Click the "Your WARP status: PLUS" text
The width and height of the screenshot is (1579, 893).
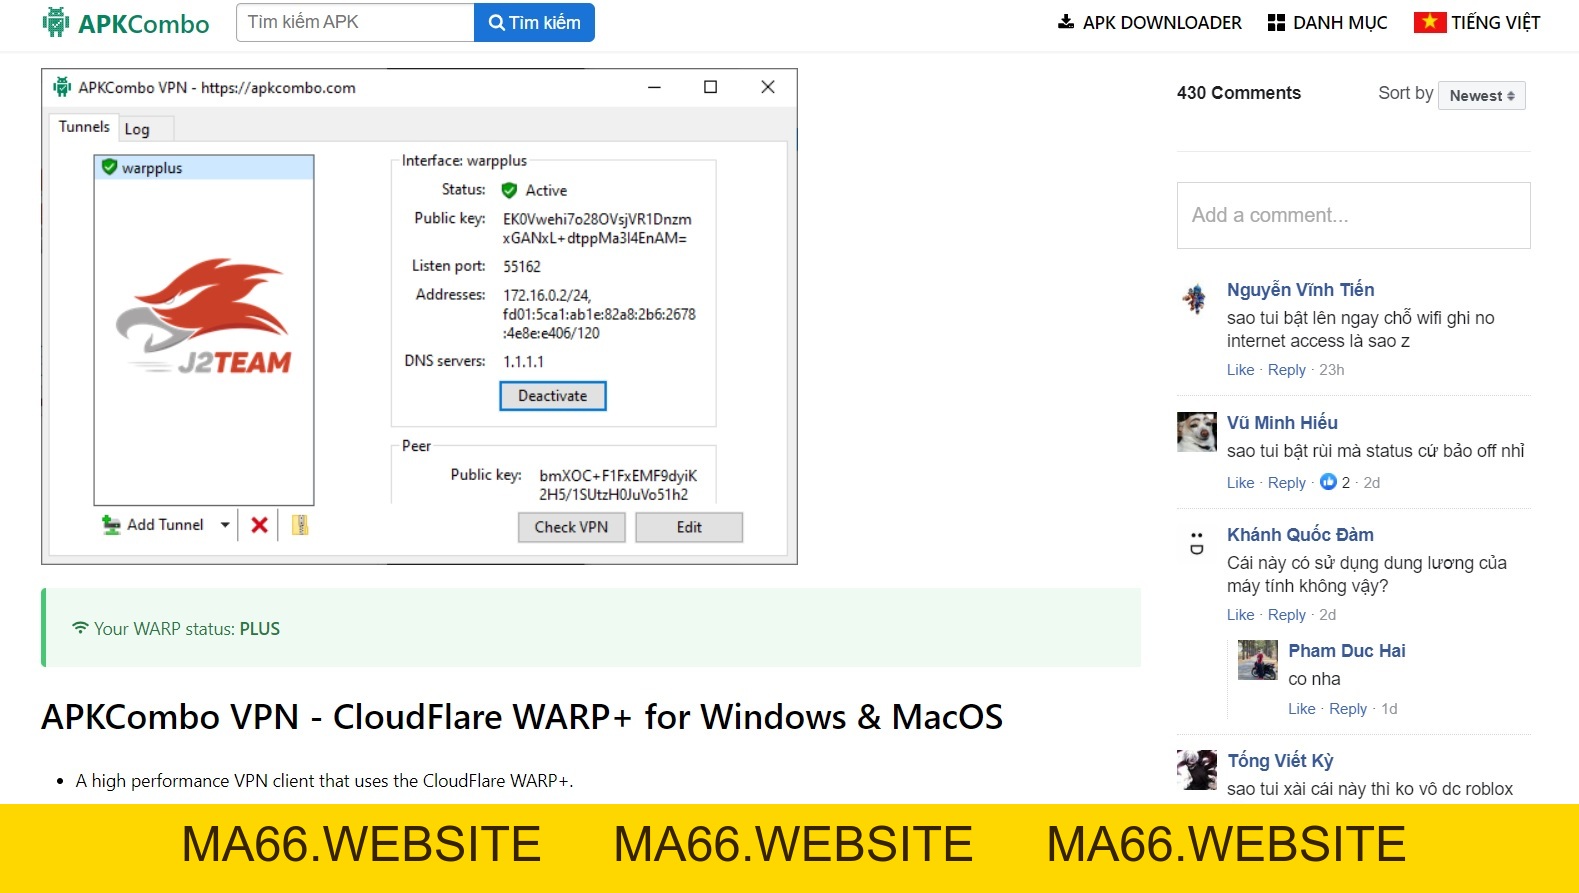[x=187, y=629]
